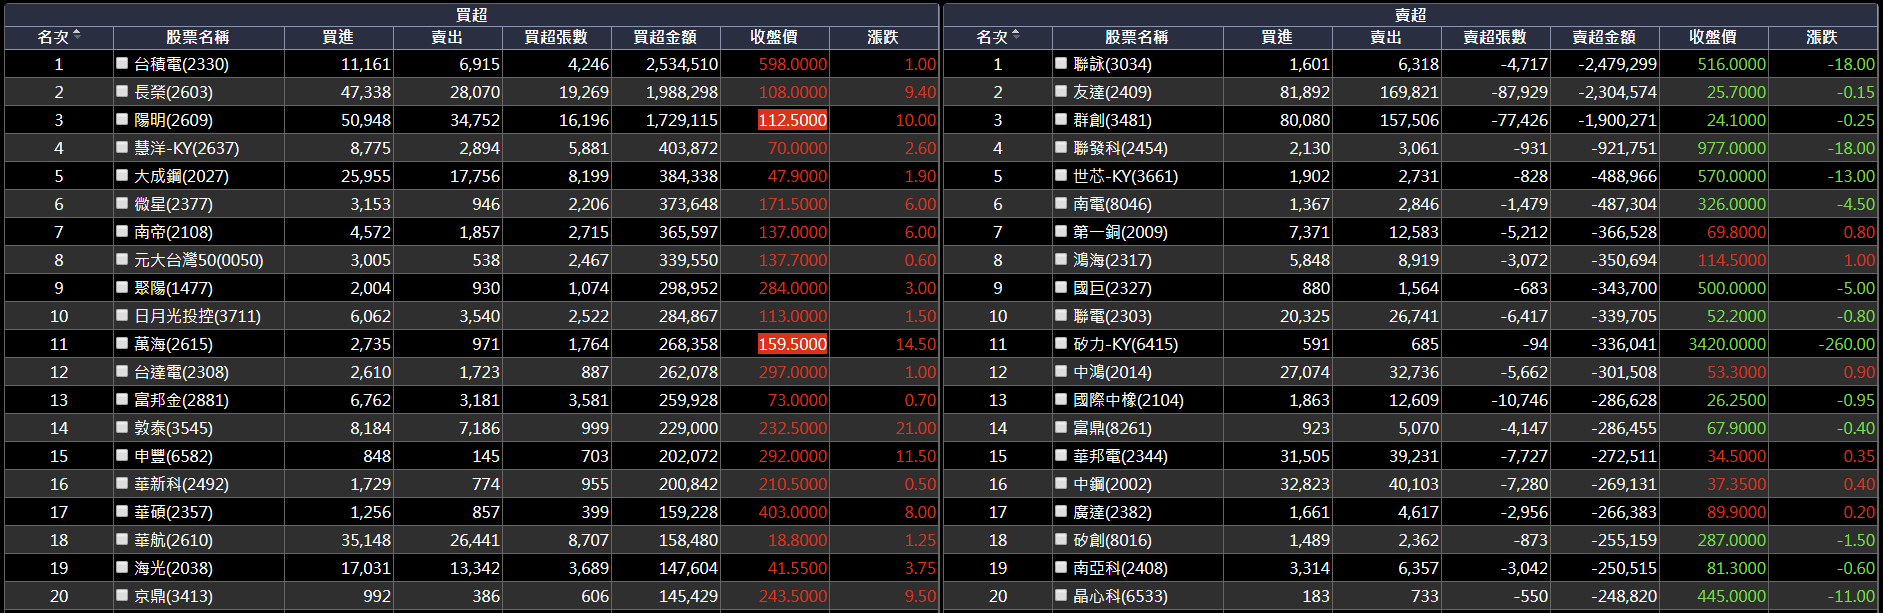Tick the checkbox for 聯詠(3034)
The image size is (1883, 613).
pos(1061,63)
